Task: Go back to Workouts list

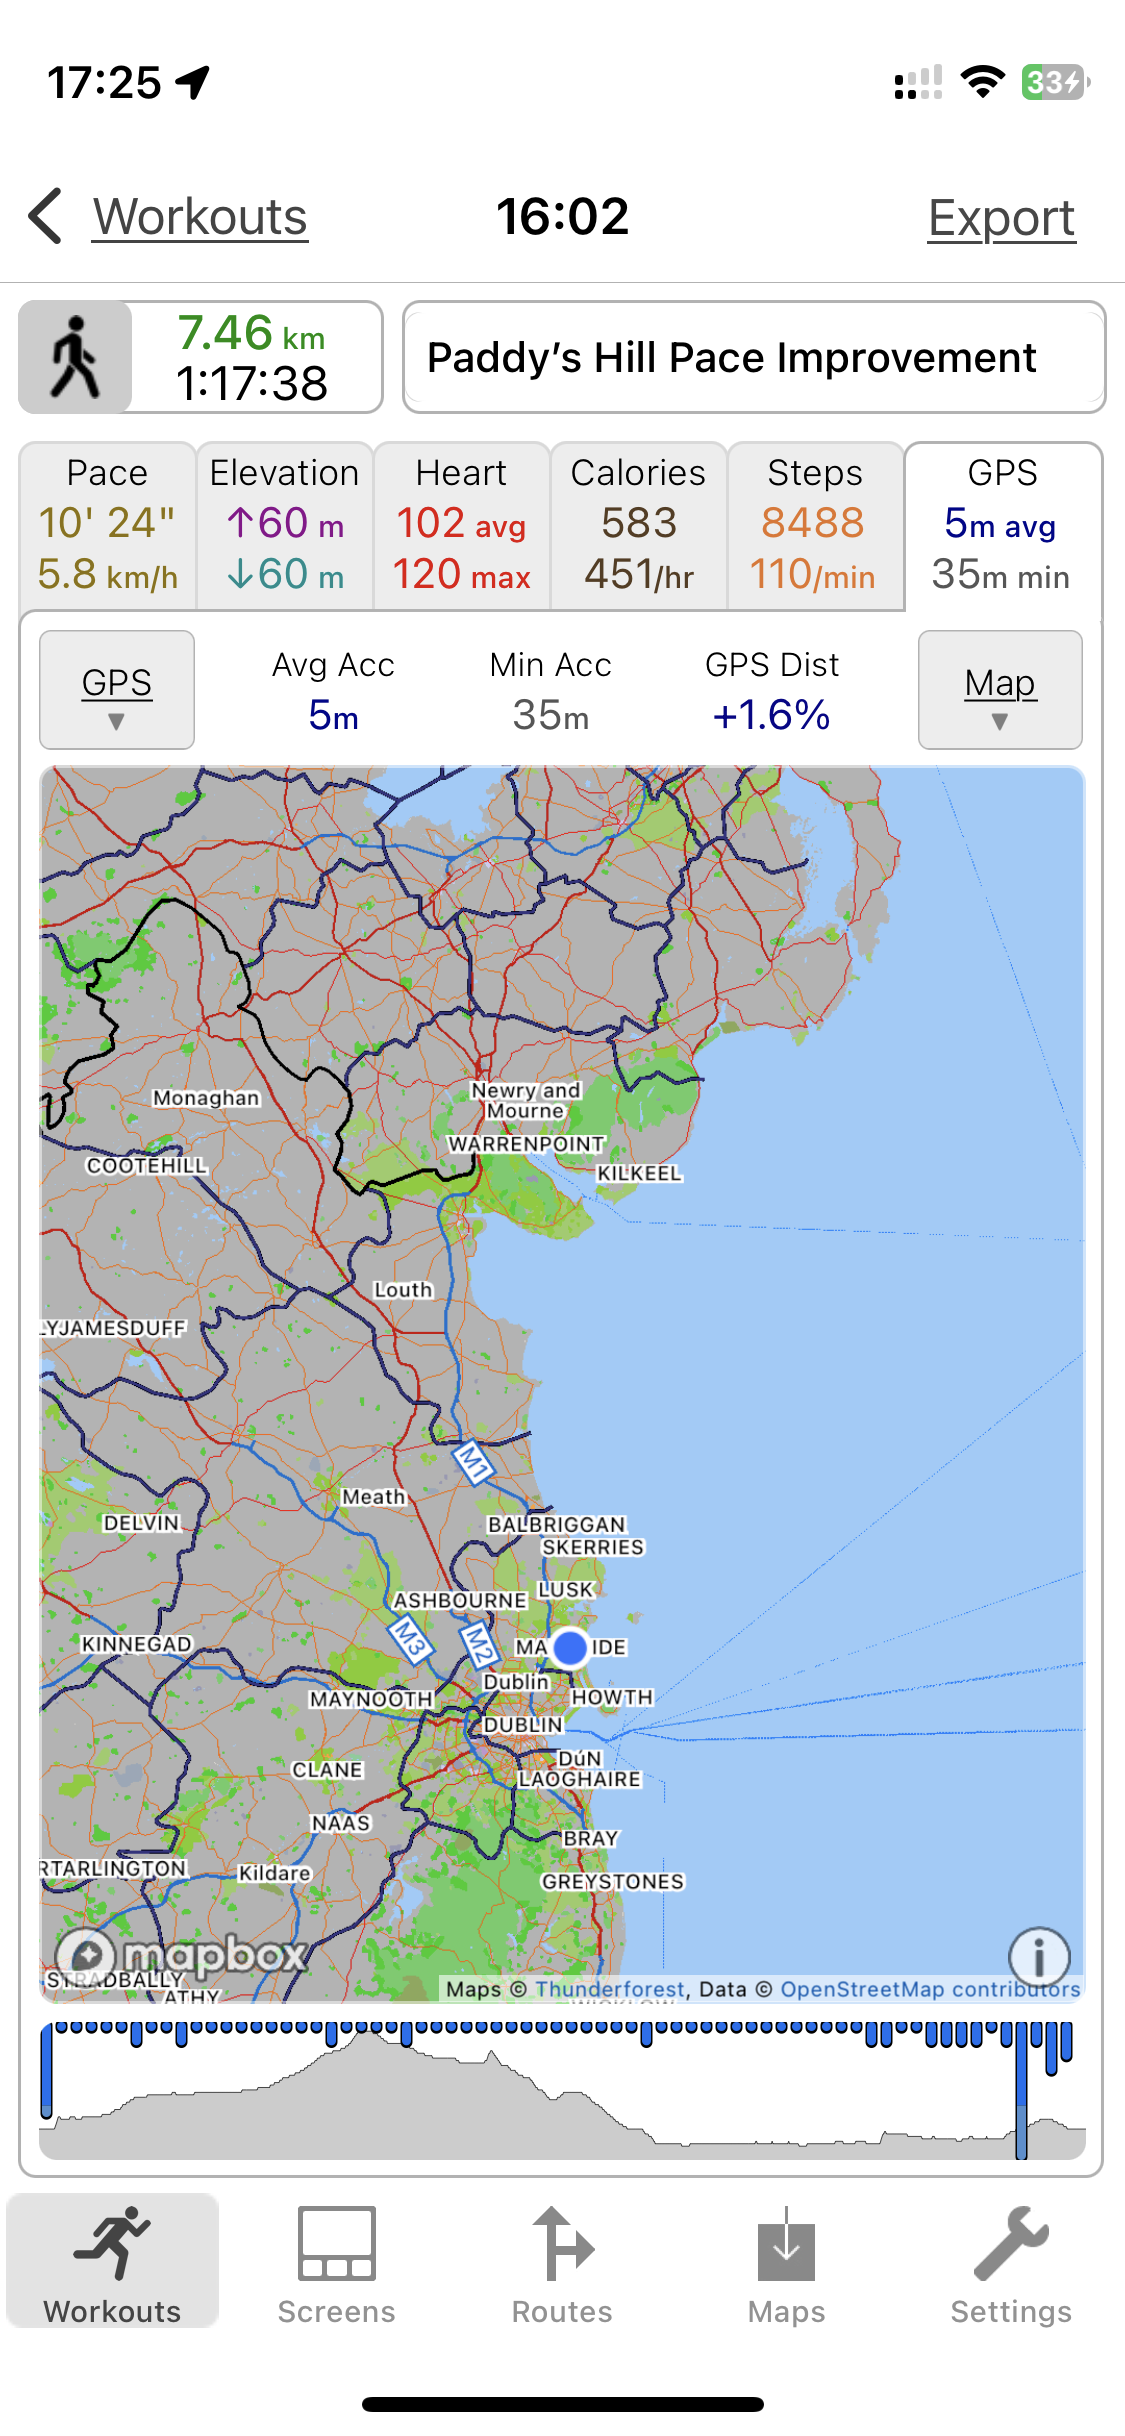Action: point(200,217)
